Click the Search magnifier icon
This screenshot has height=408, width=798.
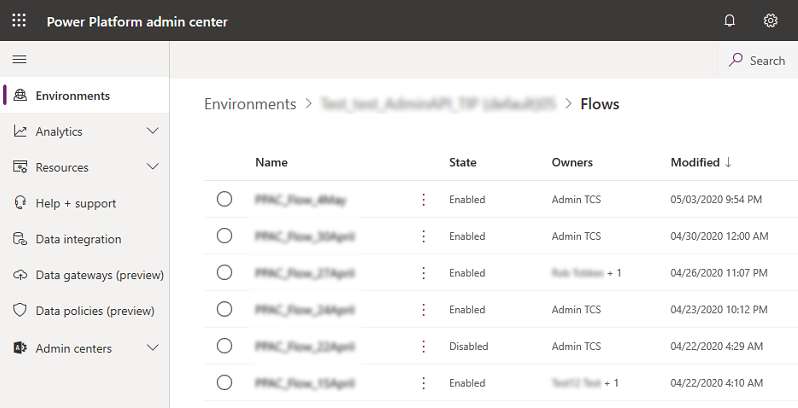point(737,60)
